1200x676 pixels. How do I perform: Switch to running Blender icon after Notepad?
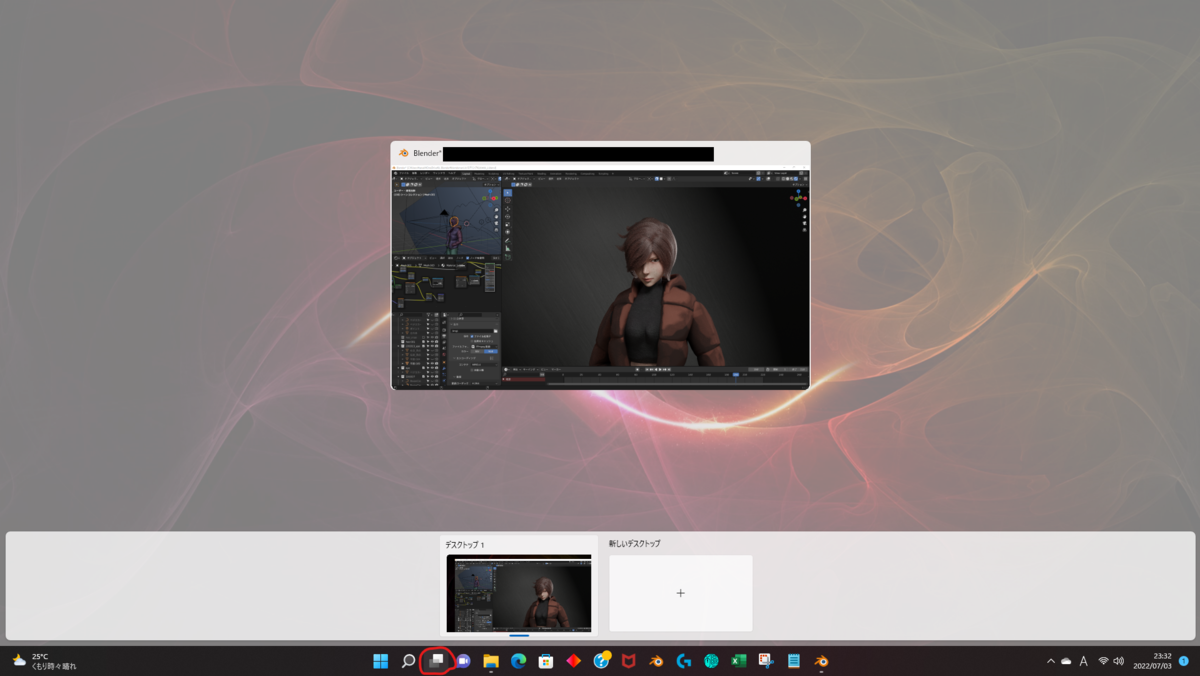coord(821,661)
